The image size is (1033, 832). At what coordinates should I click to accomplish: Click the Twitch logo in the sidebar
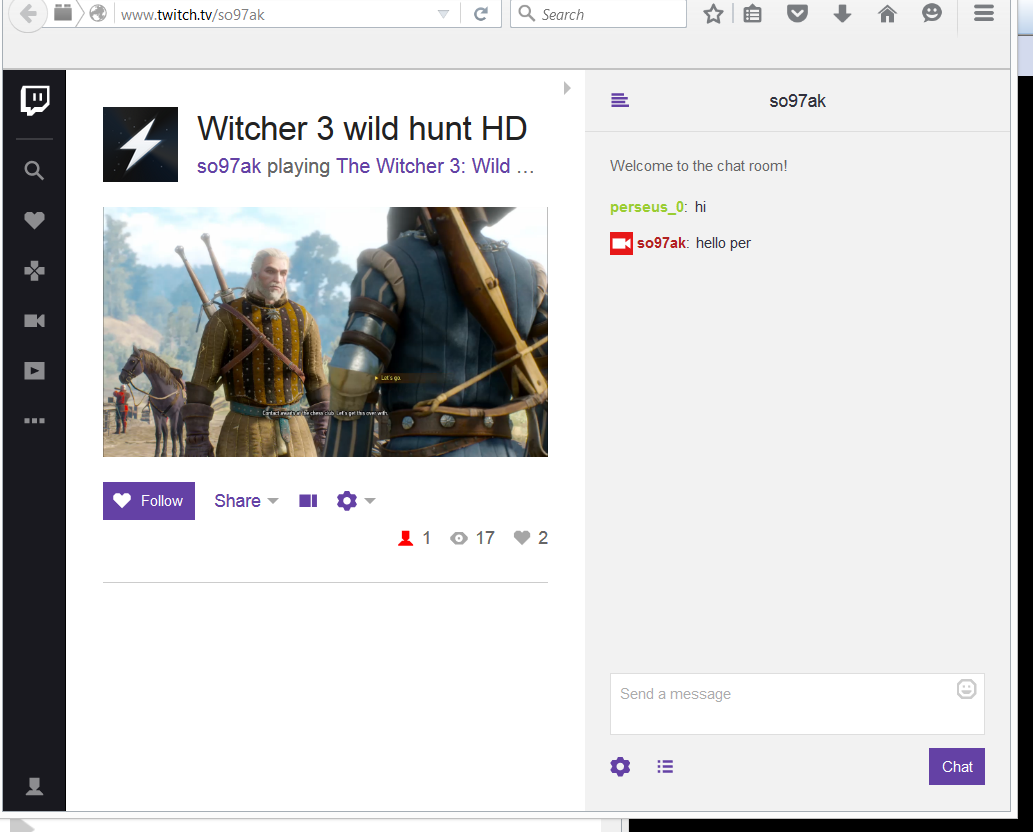(34, 100)
